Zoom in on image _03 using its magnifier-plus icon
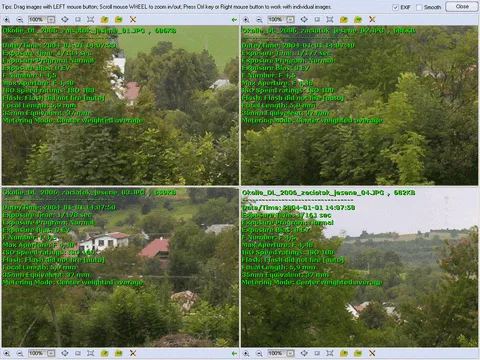This screenshot has width=480, height=360. 7,353
